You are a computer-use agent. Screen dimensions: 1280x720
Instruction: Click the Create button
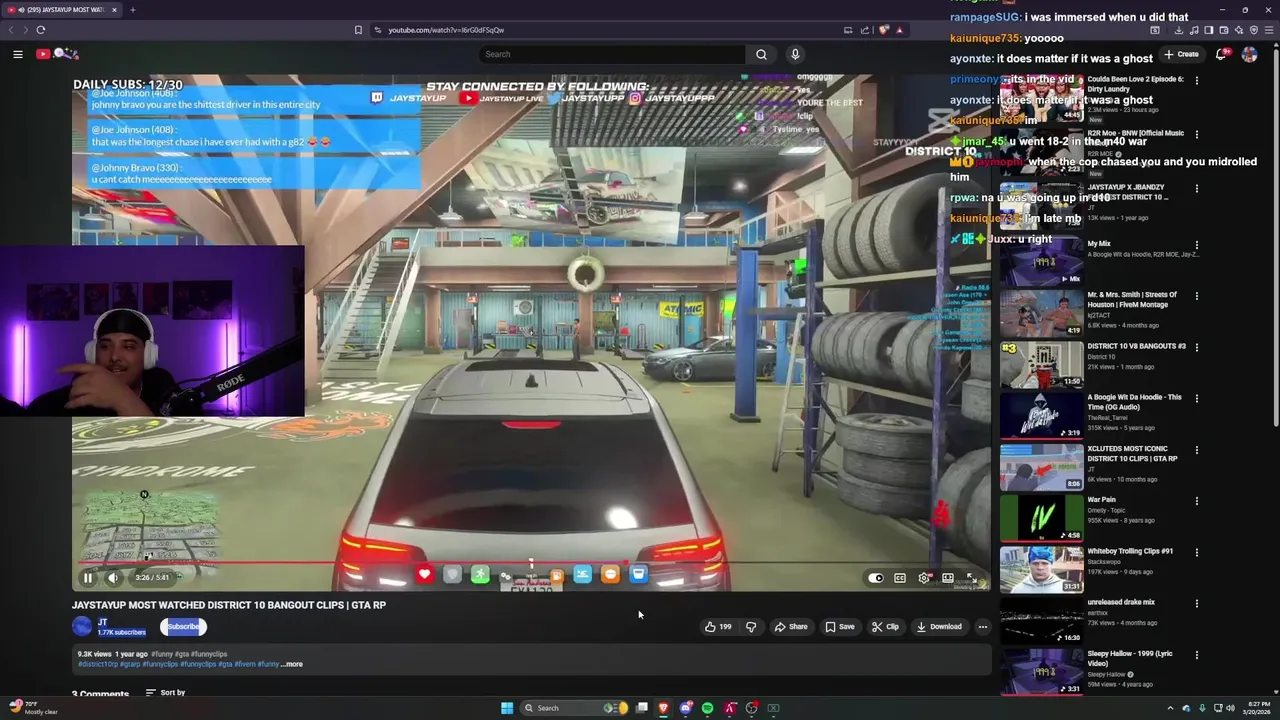pos(1182,54)
